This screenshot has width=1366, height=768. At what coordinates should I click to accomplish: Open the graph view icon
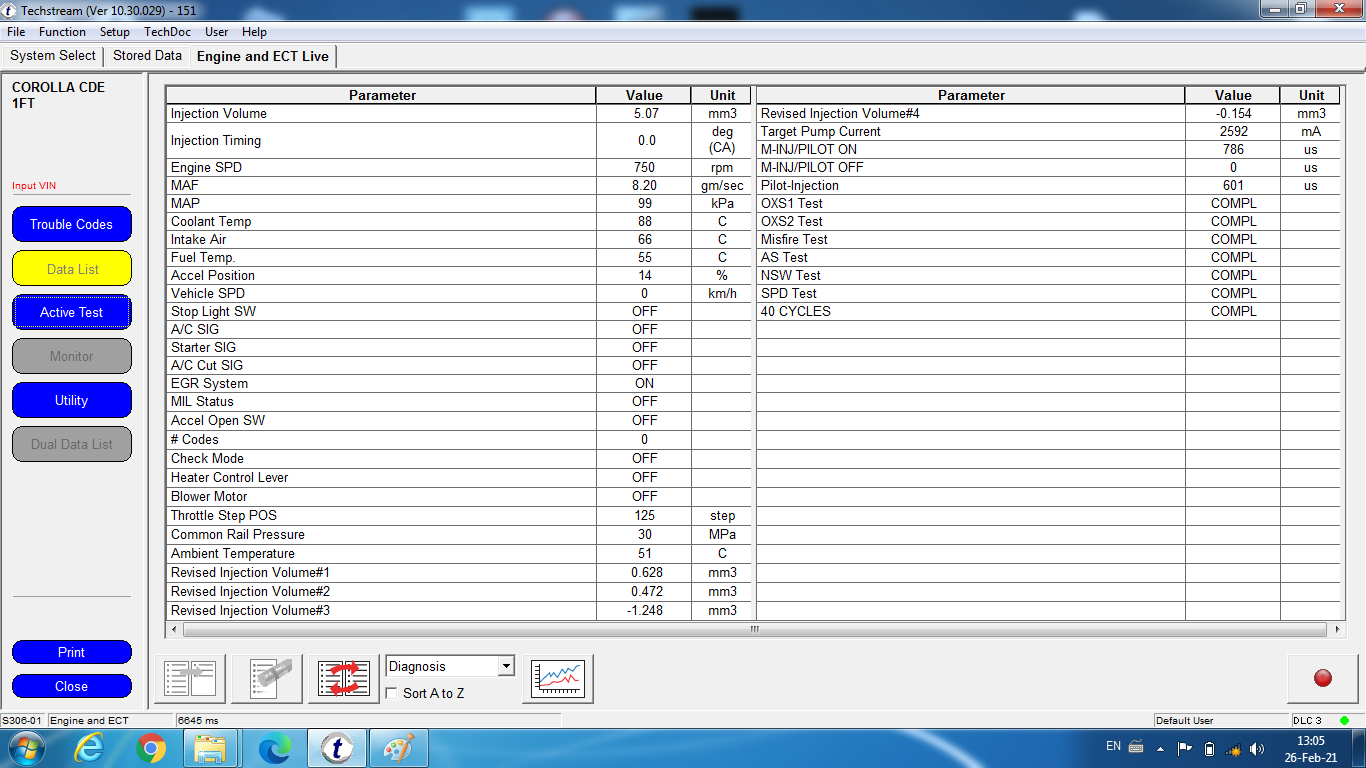tap(558, 679)
